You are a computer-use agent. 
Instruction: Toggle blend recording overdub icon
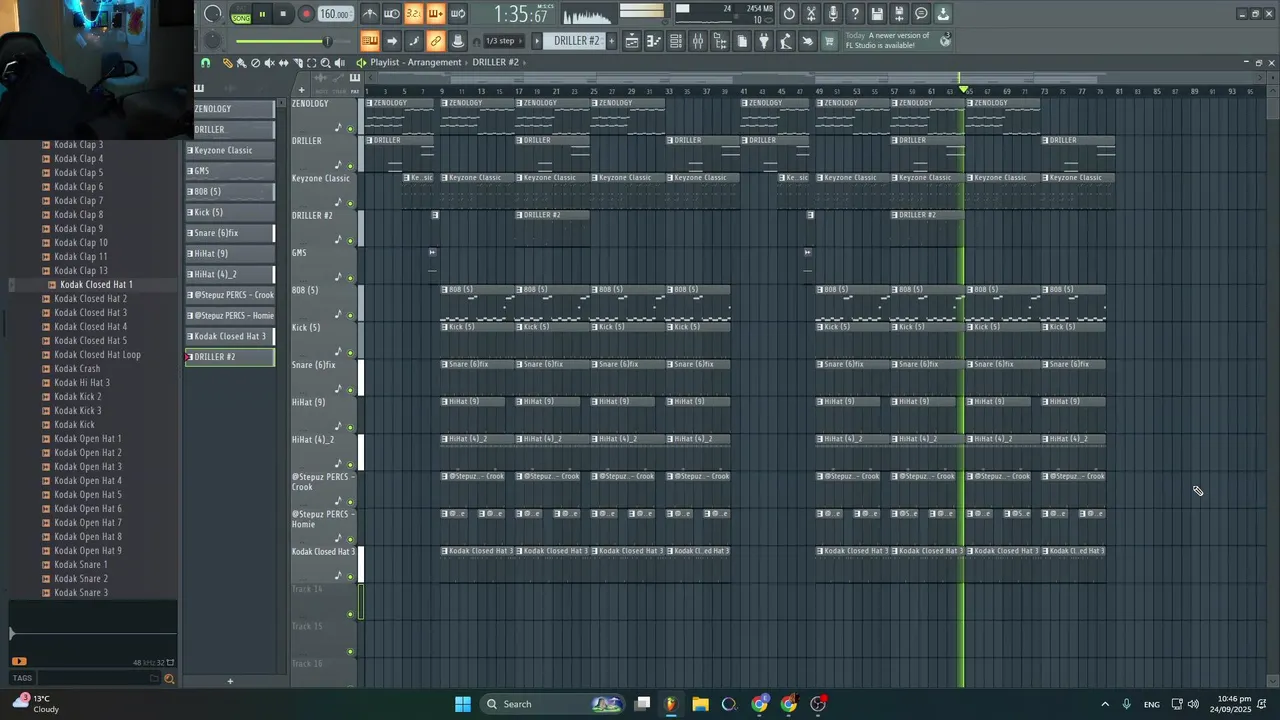tap(436, 14)
